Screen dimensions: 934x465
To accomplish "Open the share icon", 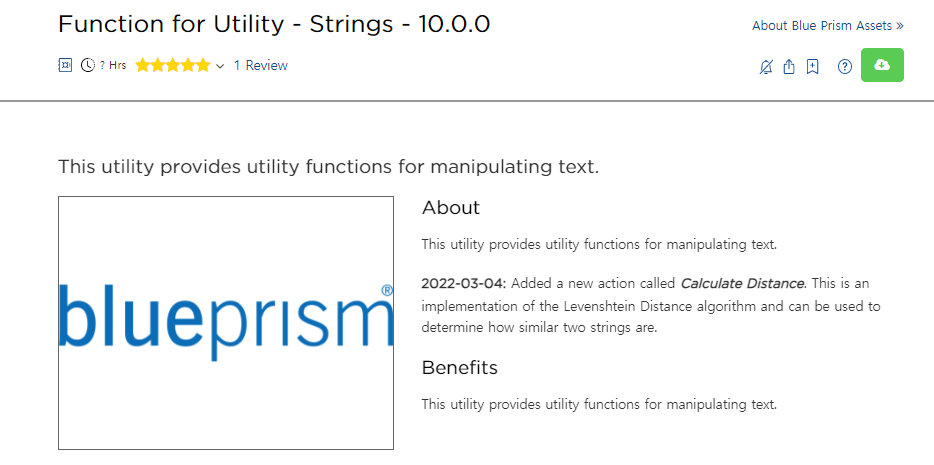I will tap(789, 67).
